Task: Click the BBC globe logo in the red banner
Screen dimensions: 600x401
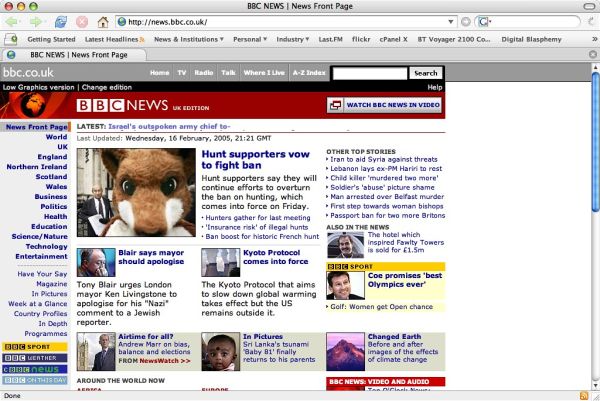Action: coord(33,105)
